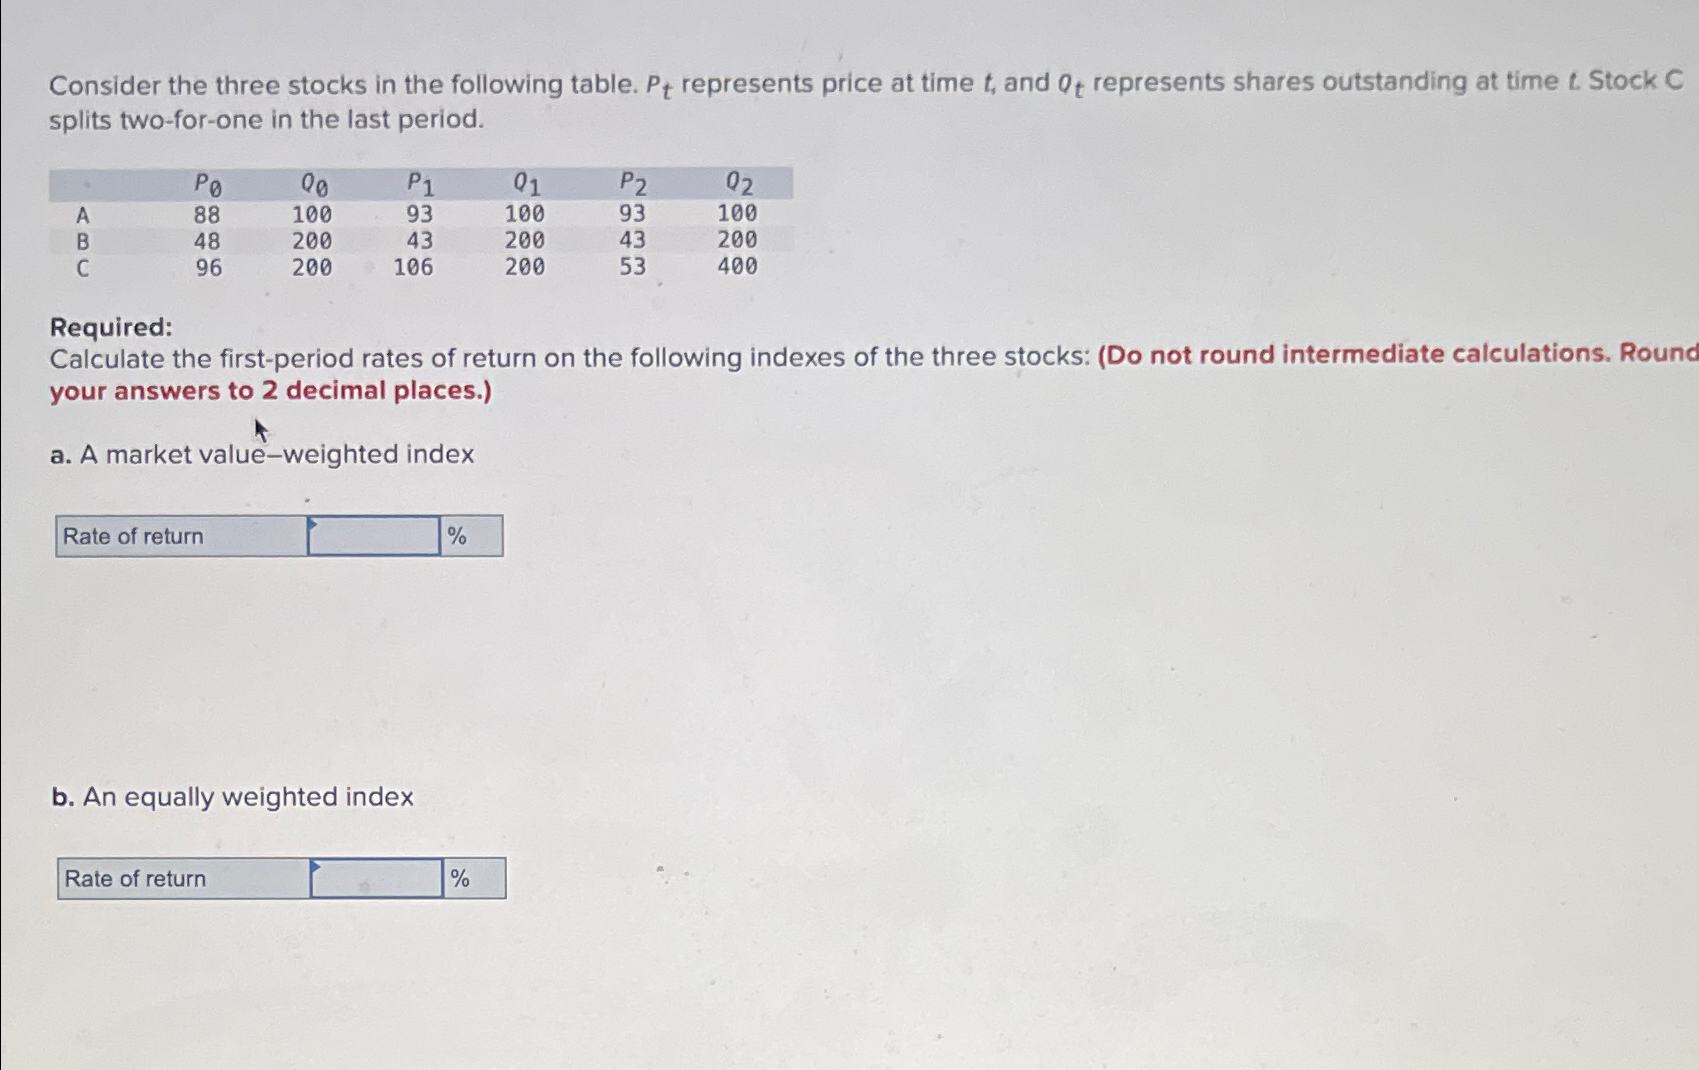Click the Rate of return input field under part b
This screenshot has width=1699, height=1070.
[375, 878]
